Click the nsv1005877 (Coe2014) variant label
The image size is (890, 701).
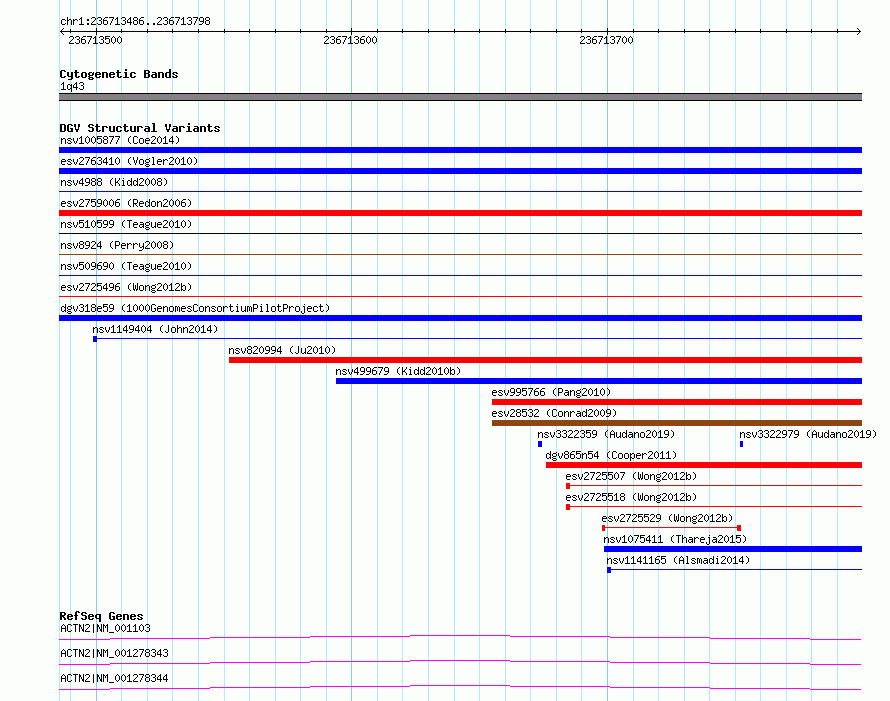pyautogui.click(x=120, y=140)
